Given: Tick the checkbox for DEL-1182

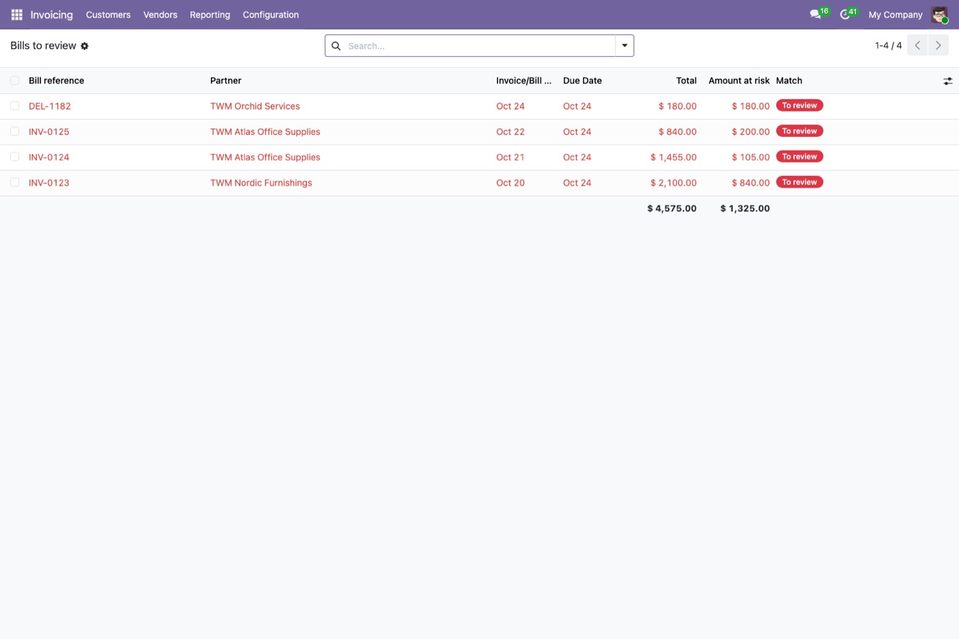Looking at the screenshot, I should point(15,106).
